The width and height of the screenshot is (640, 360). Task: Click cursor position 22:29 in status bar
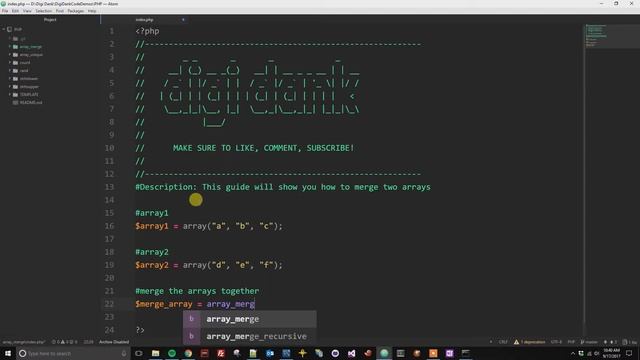tap(88, 342)
